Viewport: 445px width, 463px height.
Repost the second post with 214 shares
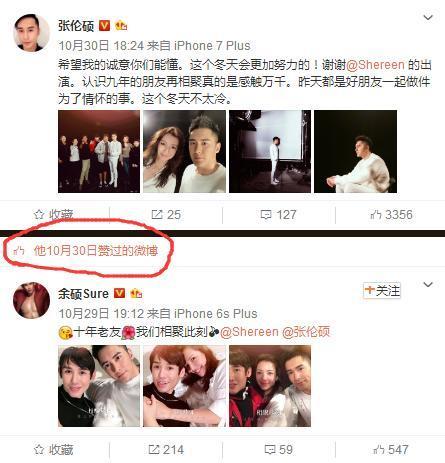166,449
